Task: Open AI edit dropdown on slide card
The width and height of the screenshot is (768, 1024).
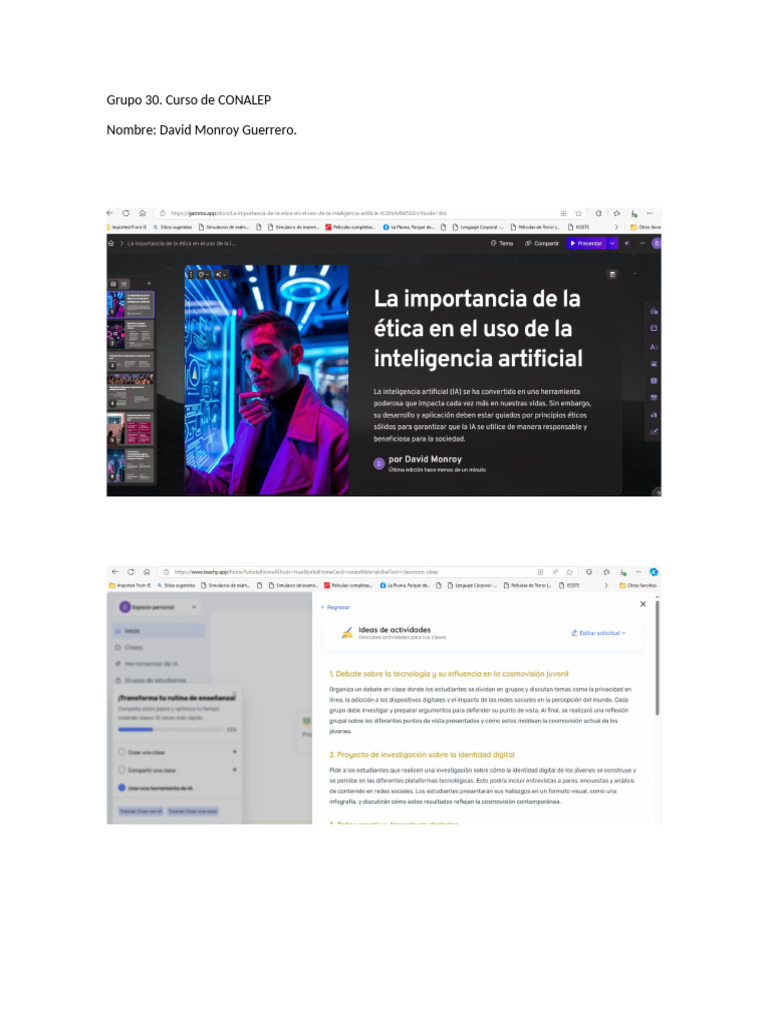Action: (x=221, y=275)
